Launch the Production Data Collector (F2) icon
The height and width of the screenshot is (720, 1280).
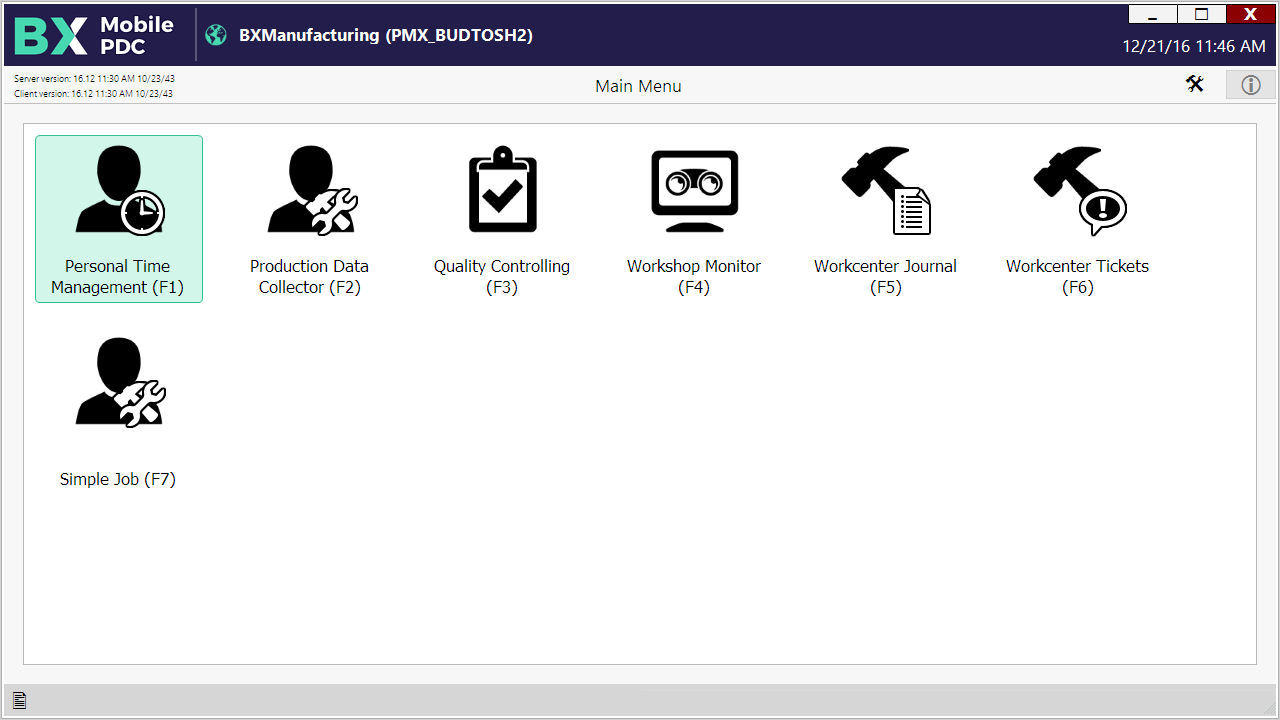click(310, 191)
